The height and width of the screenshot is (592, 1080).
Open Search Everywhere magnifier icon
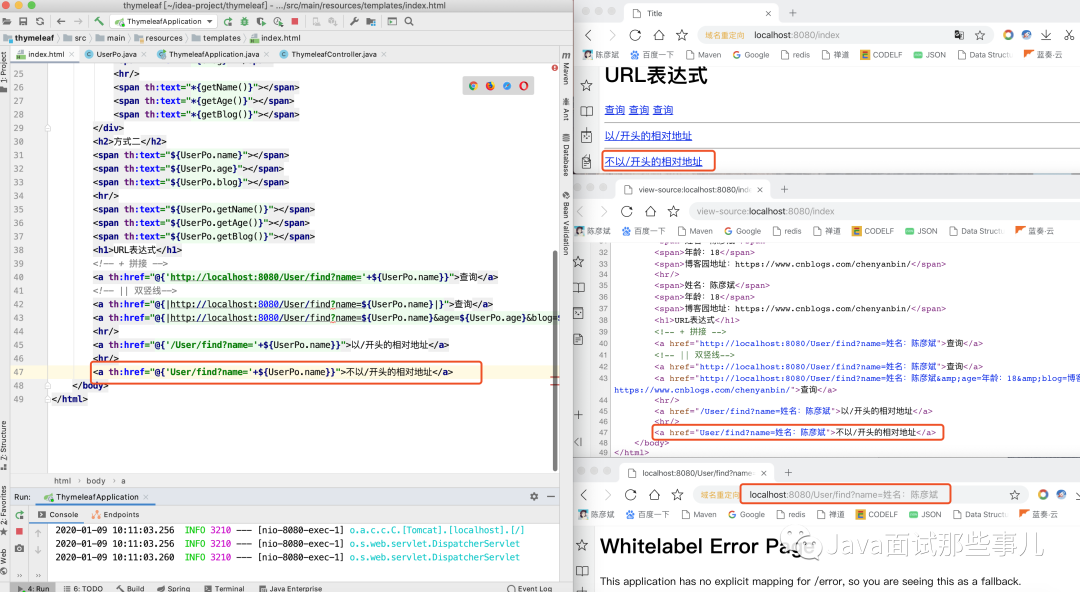point(409,21)
